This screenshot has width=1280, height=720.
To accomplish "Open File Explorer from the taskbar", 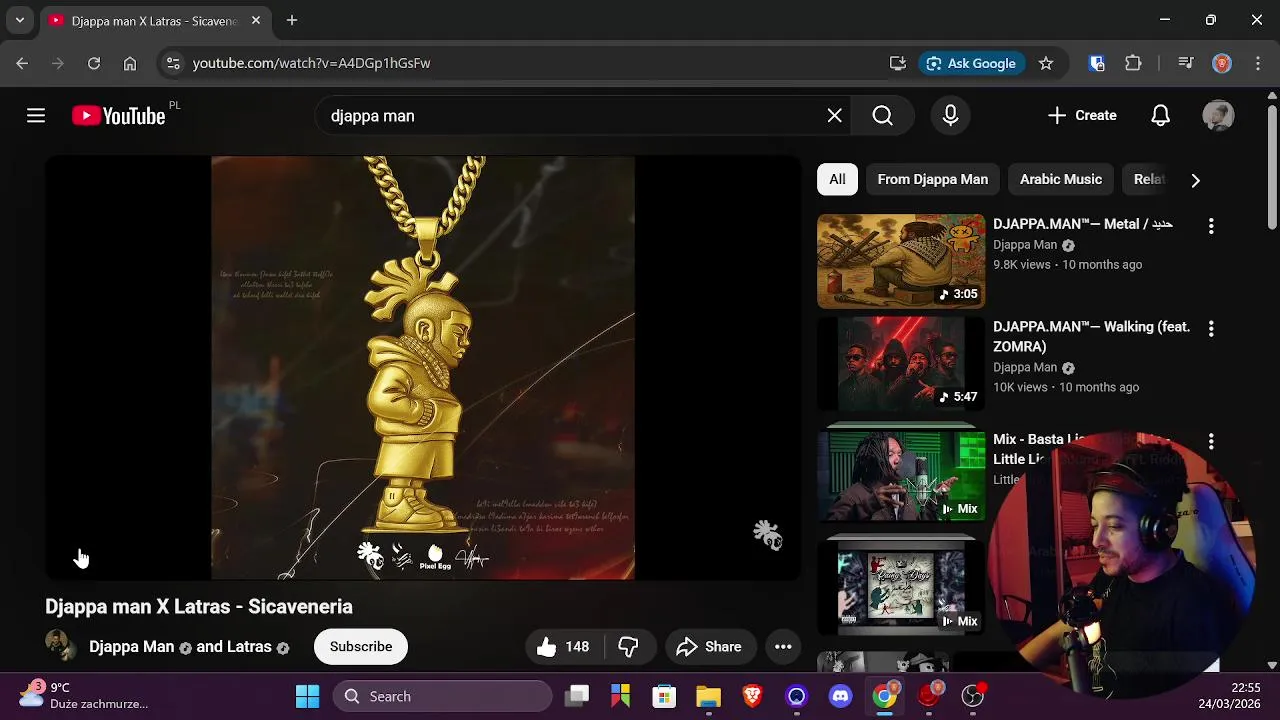I will tap(709, 696).
